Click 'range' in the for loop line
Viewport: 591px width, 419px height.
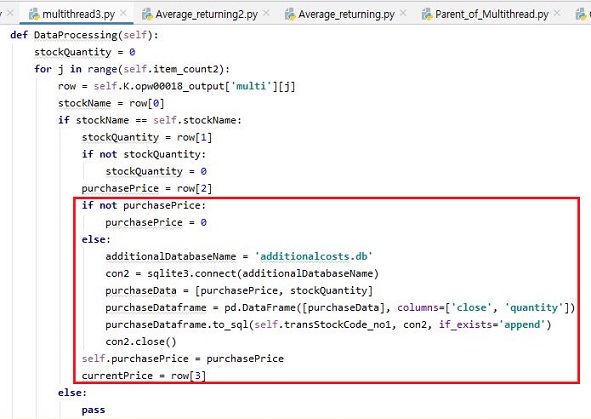point(102,69)
